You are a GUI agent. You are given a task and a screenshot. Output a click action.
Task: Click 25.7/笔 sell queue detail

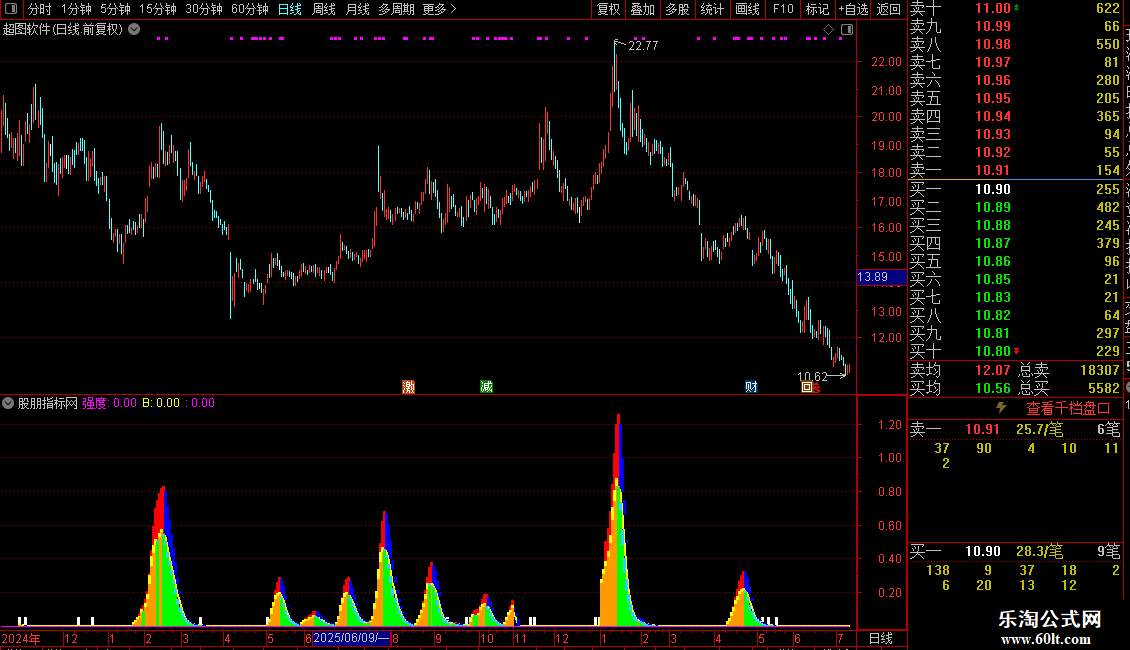(1039, 429)
